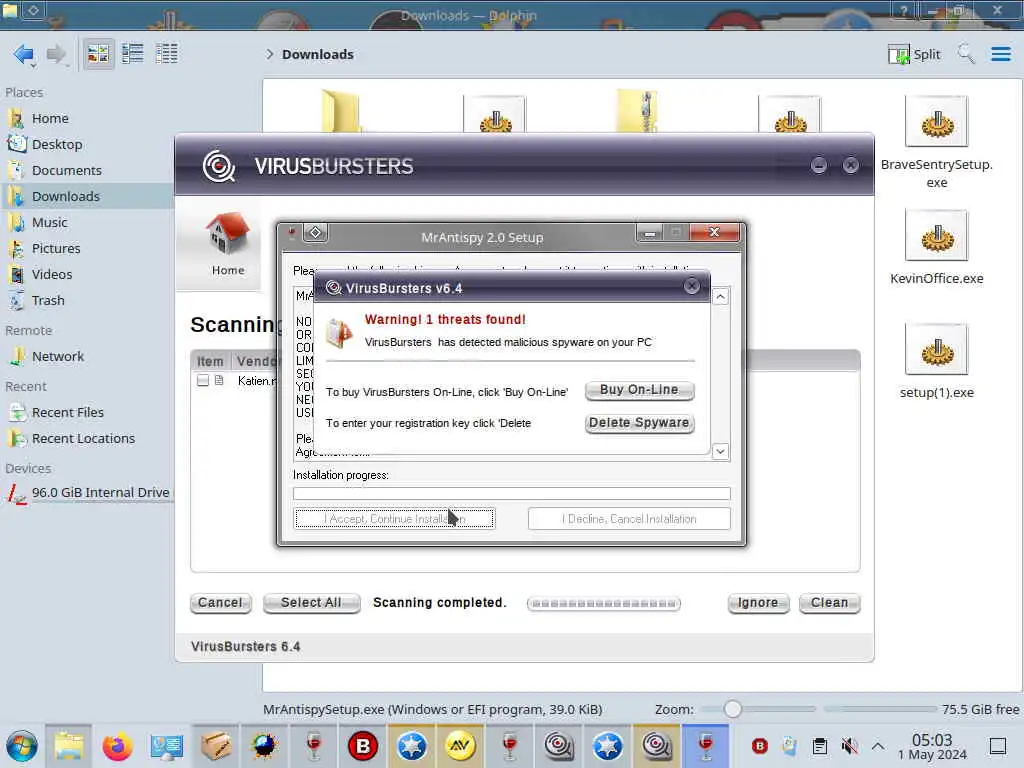Click the Ignore button
The height and width of the screenshot is (768, 1024).
click(x=758, y=603)
